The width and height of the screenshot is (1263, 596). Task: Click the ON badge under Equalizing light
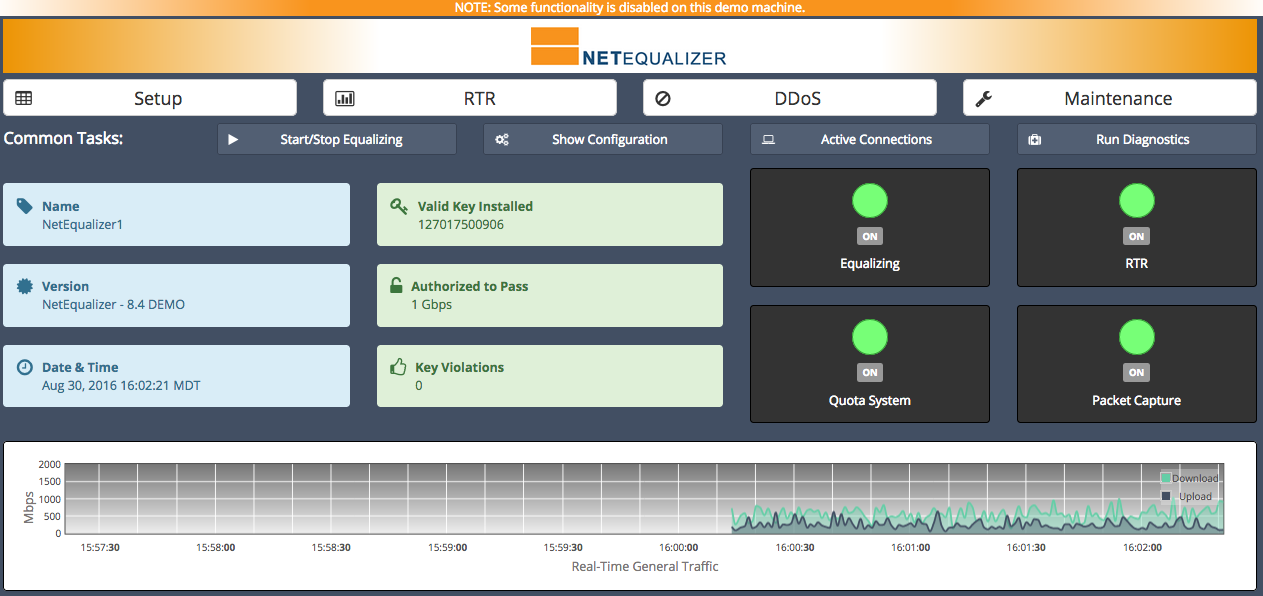click(x=870, y=237)
